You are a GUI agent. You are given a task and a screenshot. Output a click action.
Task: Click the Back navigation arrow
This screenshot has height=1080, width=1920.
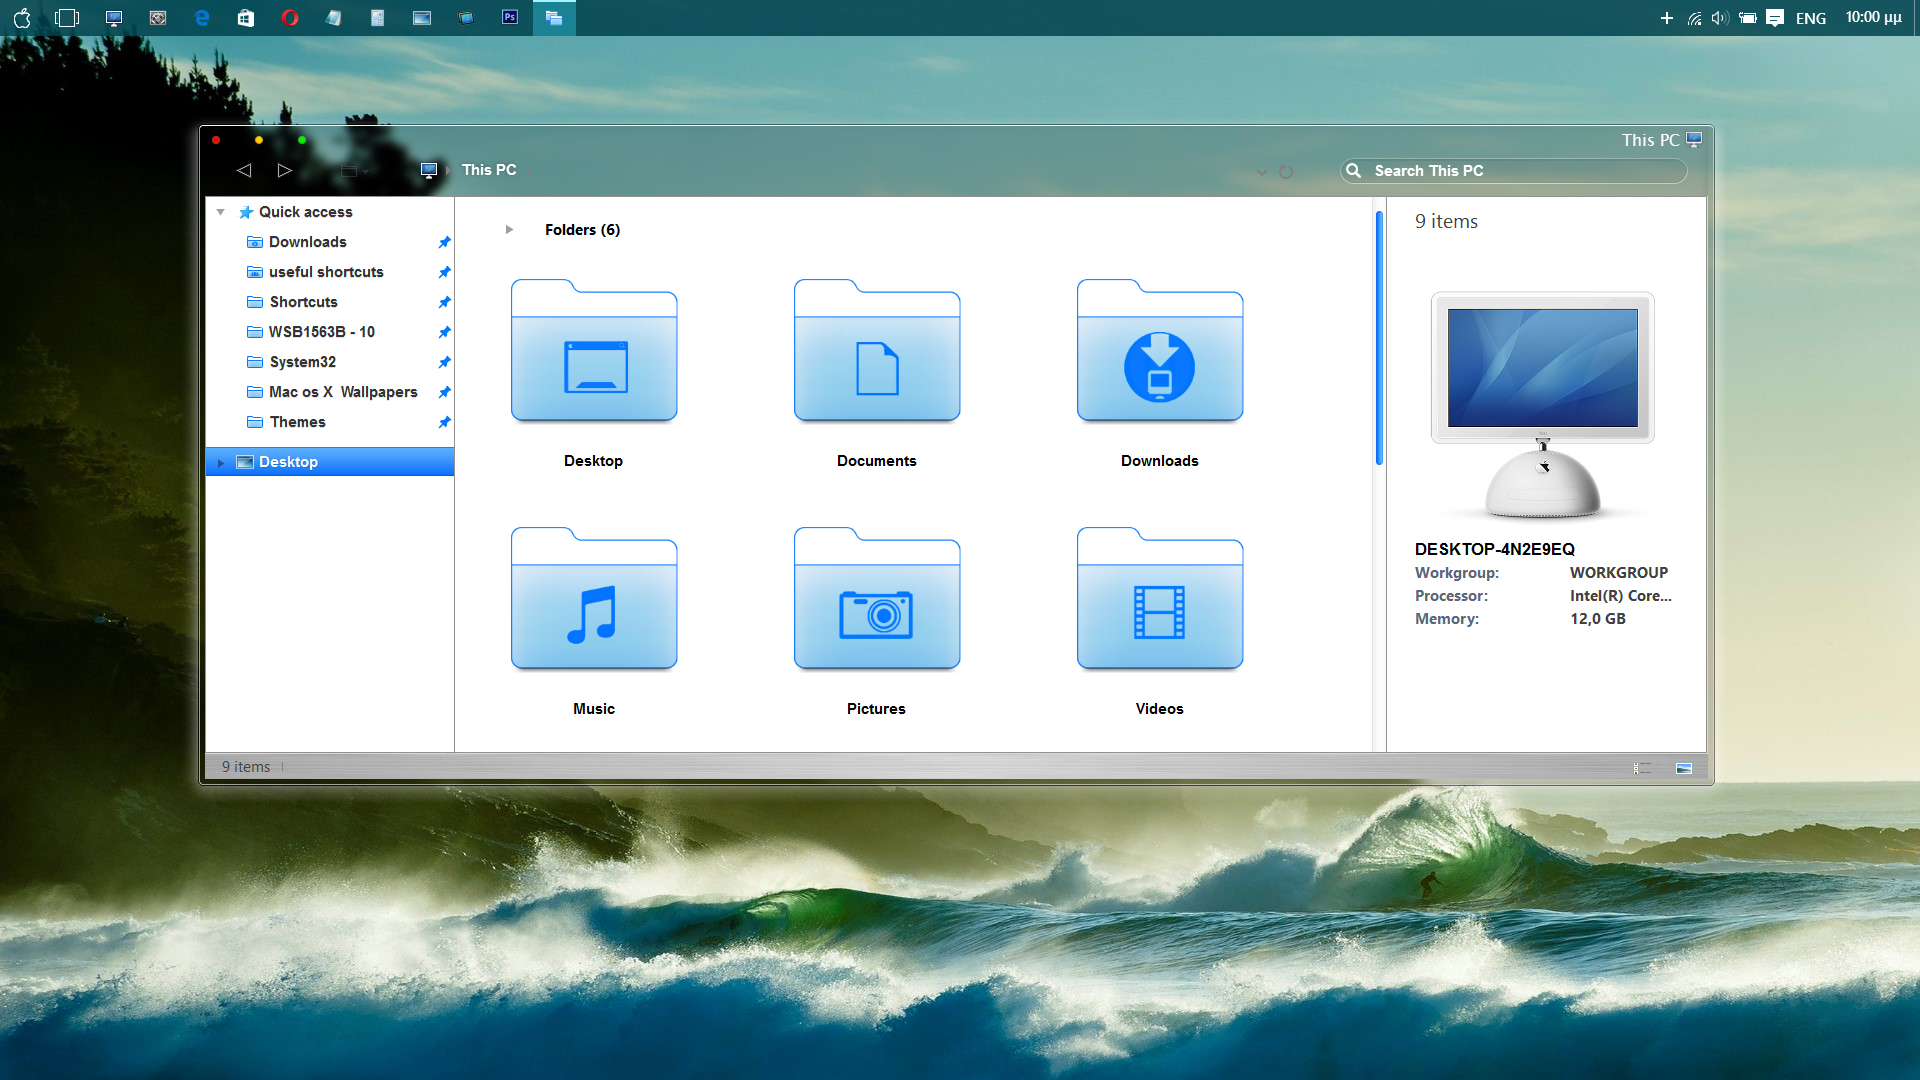click(244, 170)
